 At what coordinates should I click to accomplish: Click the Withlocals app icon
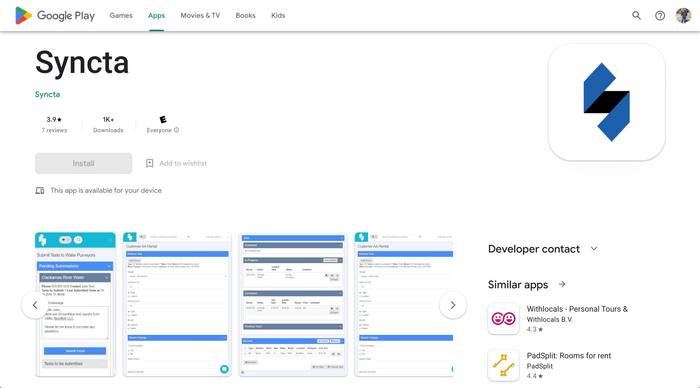click(504, 318)
